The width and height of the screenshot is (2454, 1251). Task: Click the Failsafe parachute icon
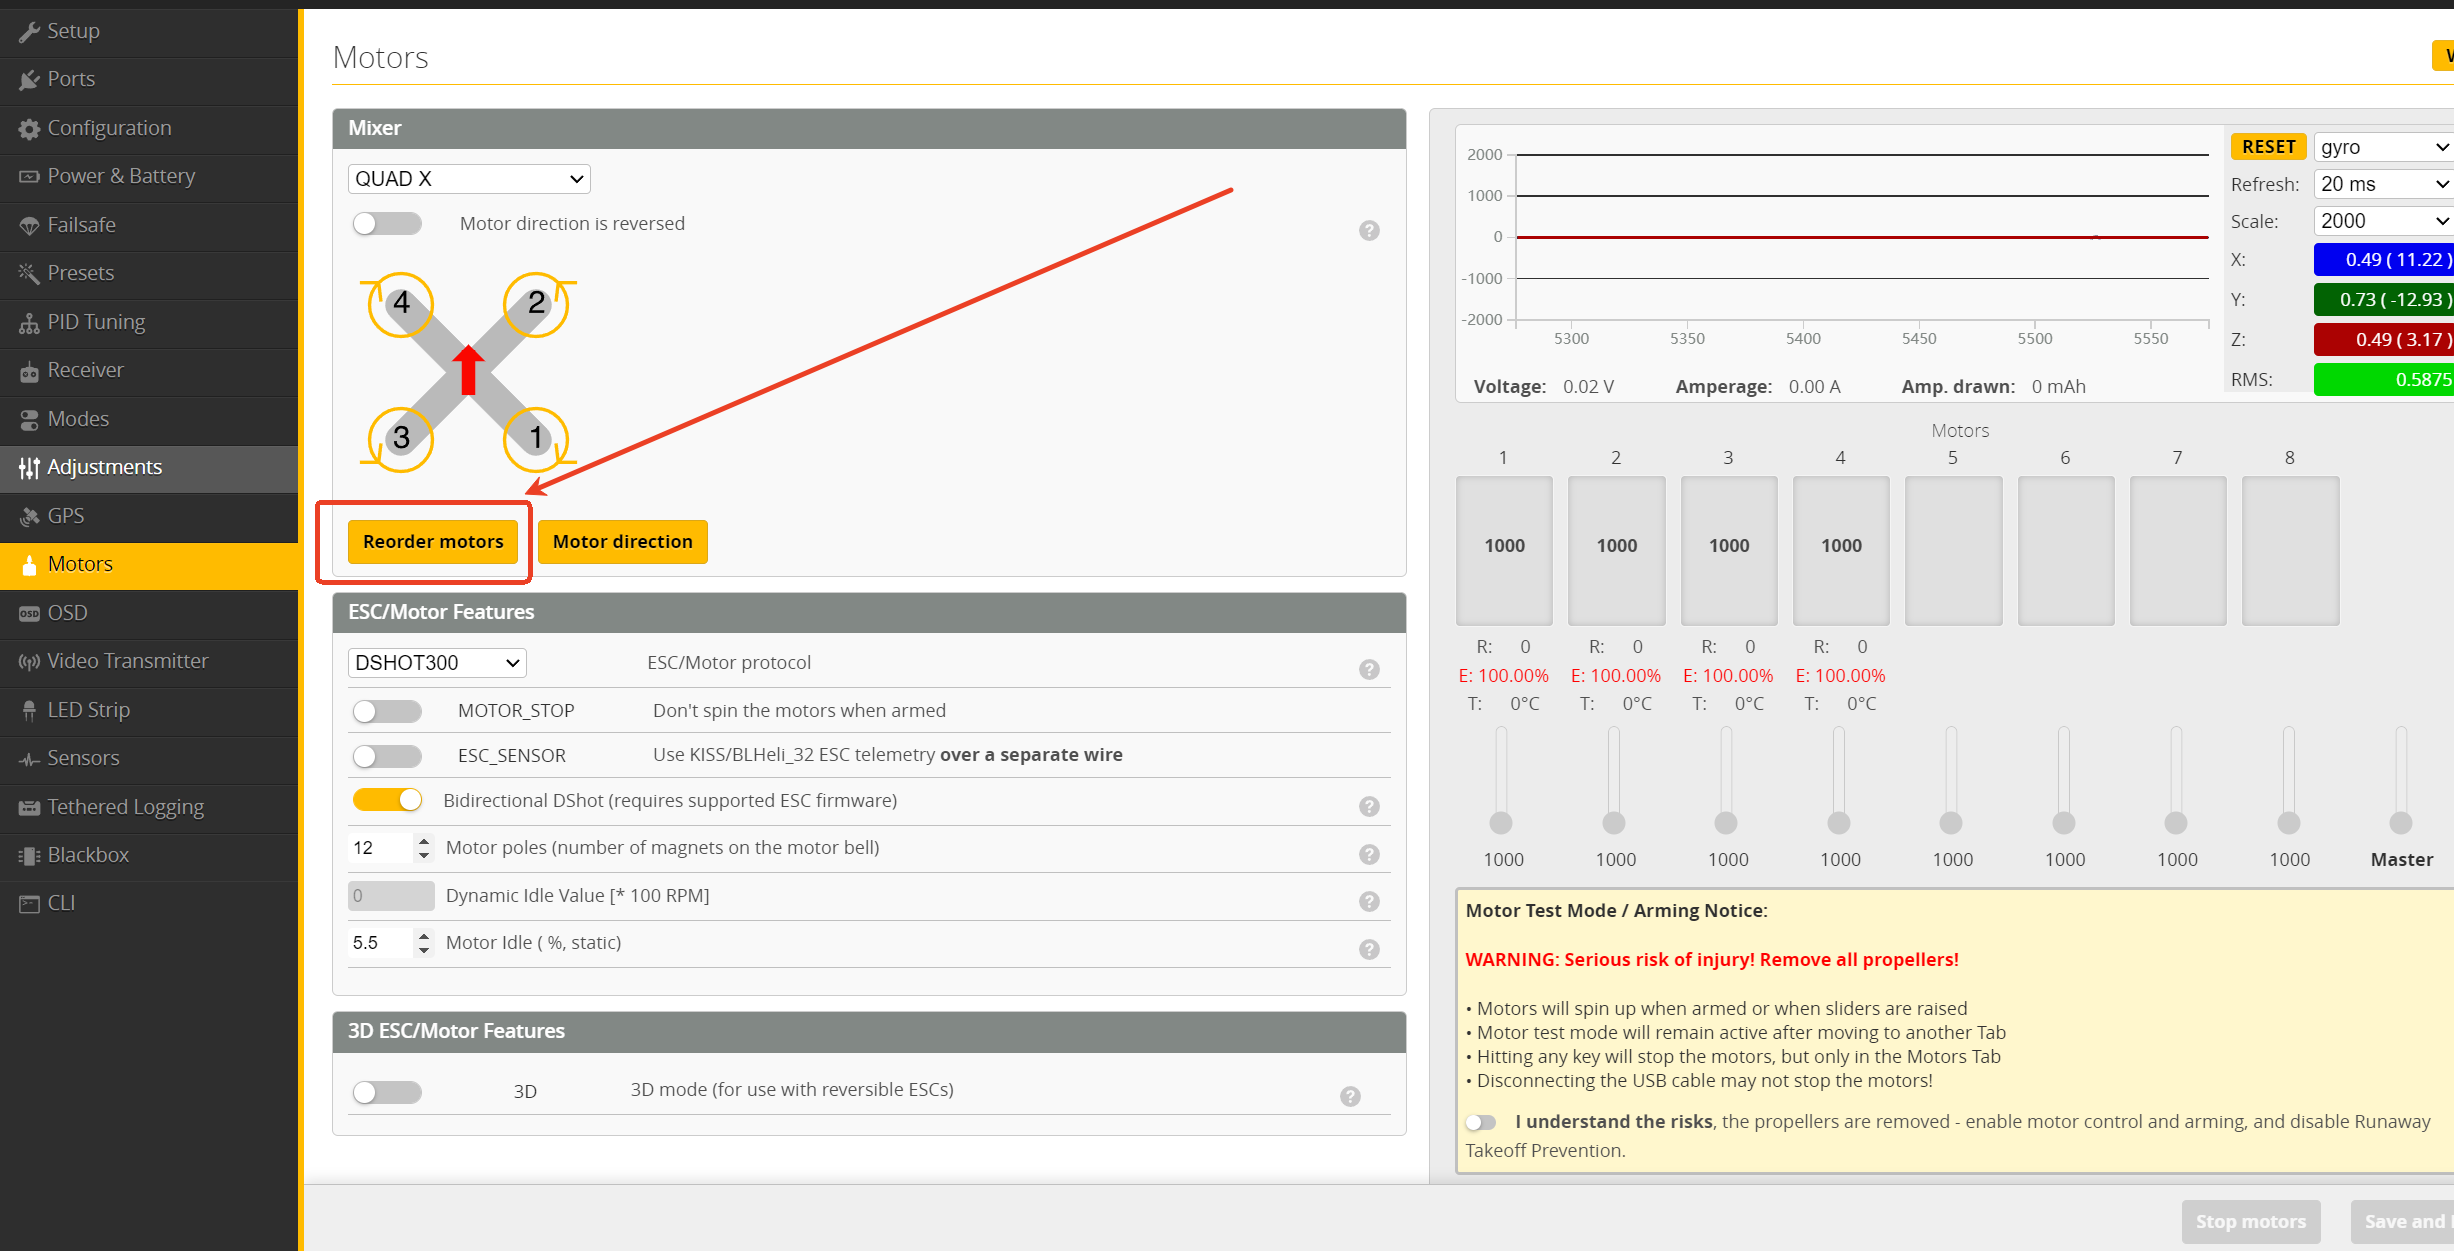pyautogui.click(x=29, y=226)
